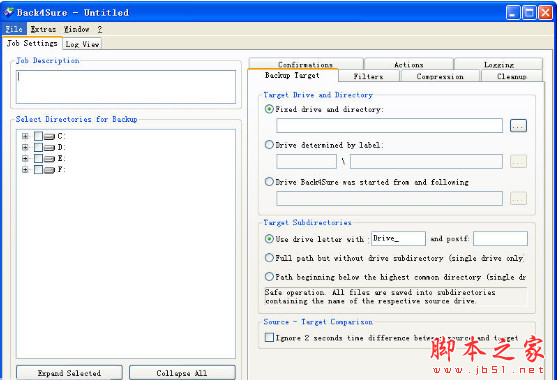This screenshot has width=557, height=381.
Task: Open the Extras menu
Action: coord(43,29)
